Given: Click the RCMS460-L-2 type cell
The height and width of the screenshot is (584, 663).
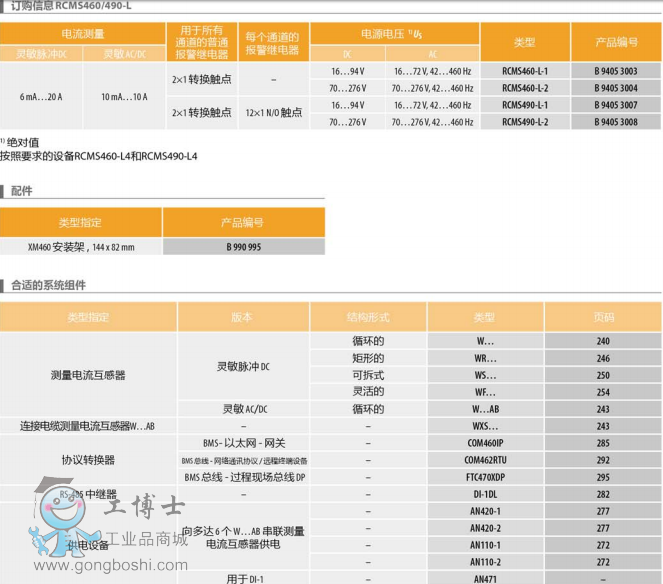Looking at the screenshot, I should 524,88.
